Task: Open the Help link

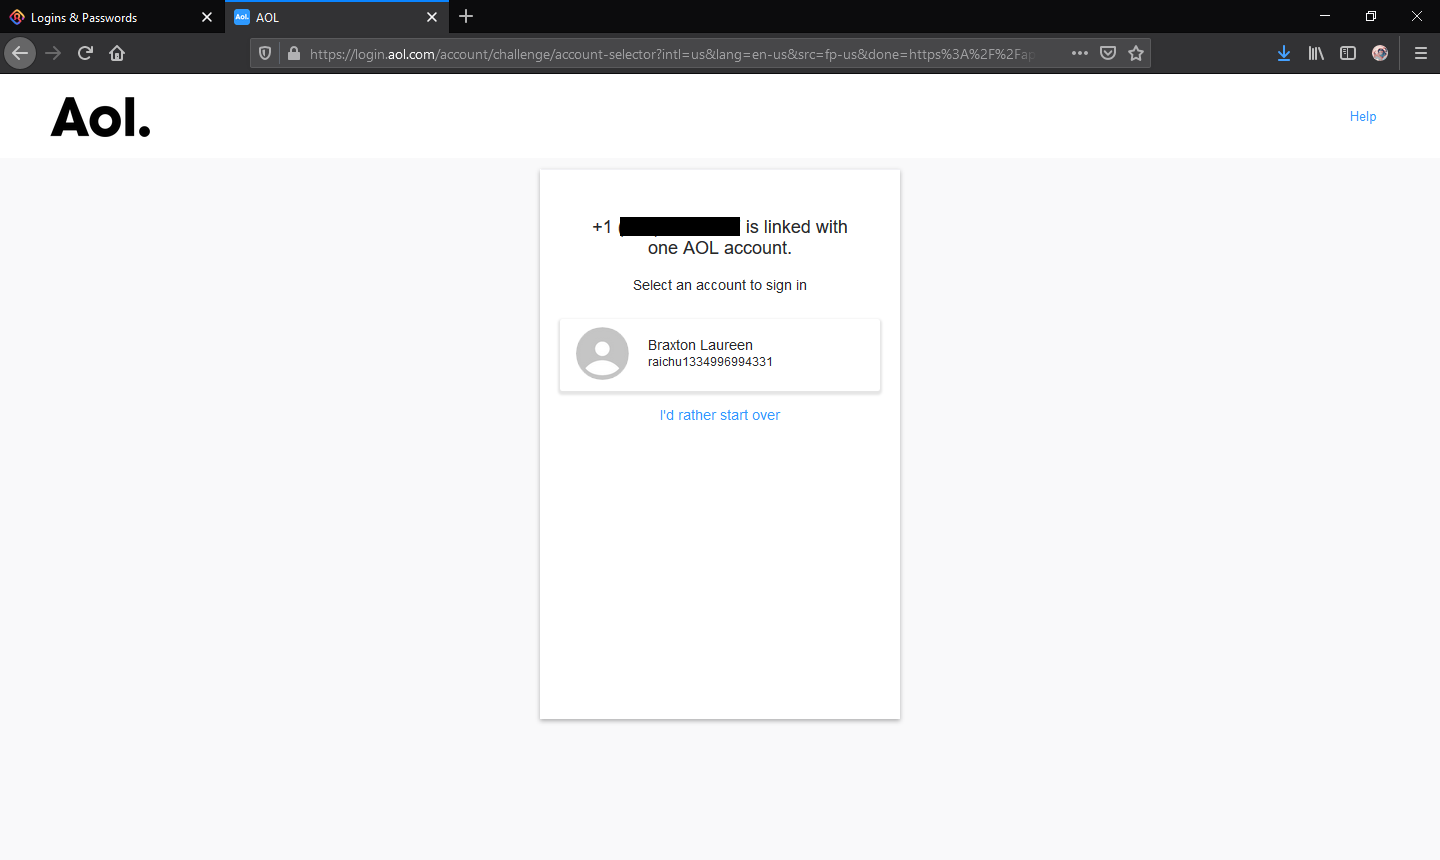Action: [1363, 116]
